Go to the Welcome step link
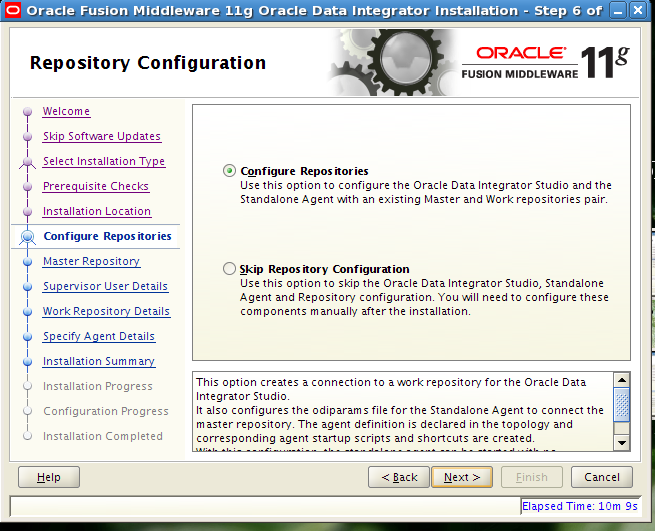 click(66, 111)
